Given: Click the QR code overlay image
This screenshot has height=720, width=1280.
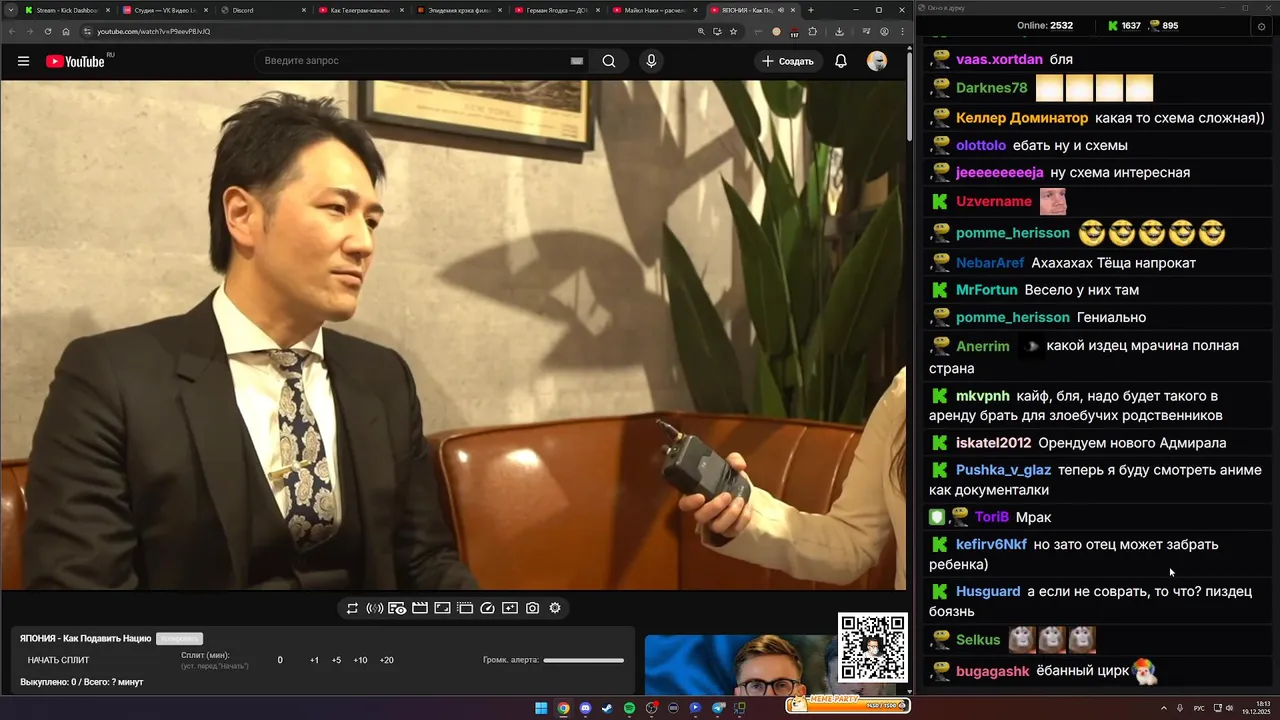Looking at the screenshot, I should pos(872,647).
